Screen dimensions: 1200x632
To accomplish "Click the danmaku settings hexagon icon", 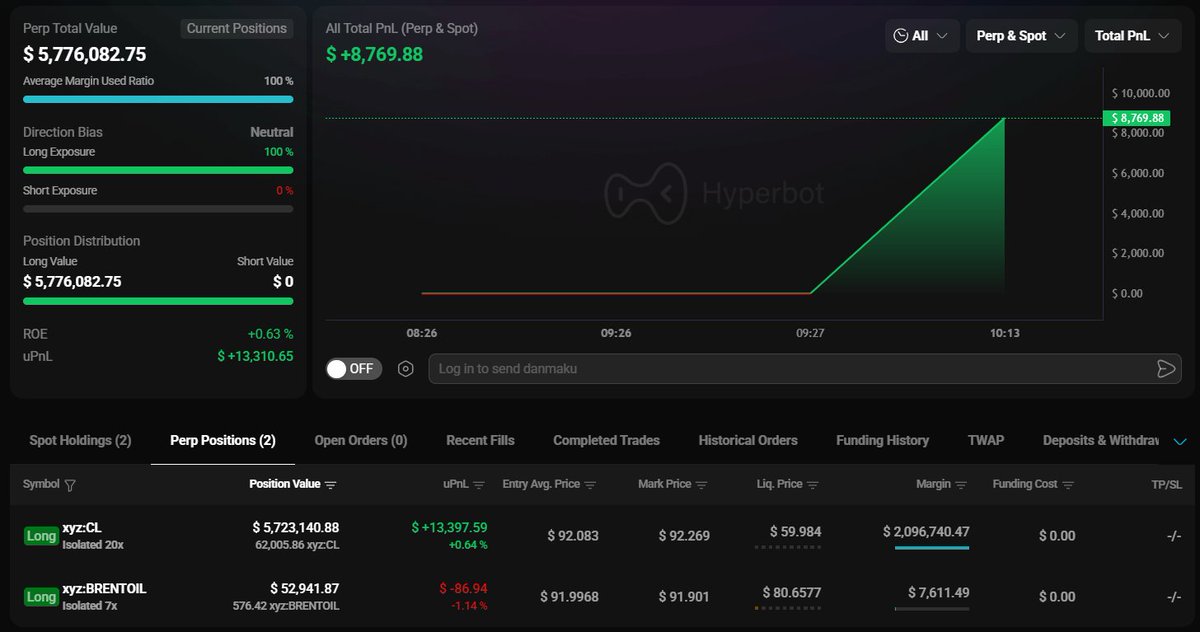I will point(405,368).
